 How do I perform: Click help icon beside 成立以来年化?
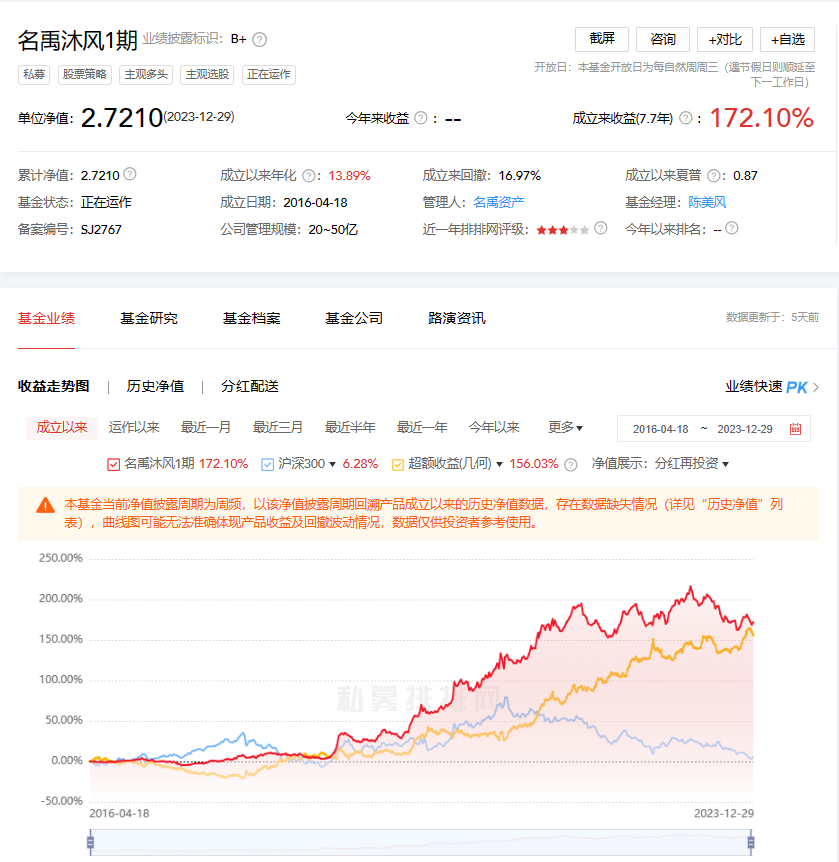(x=309, y=176)
